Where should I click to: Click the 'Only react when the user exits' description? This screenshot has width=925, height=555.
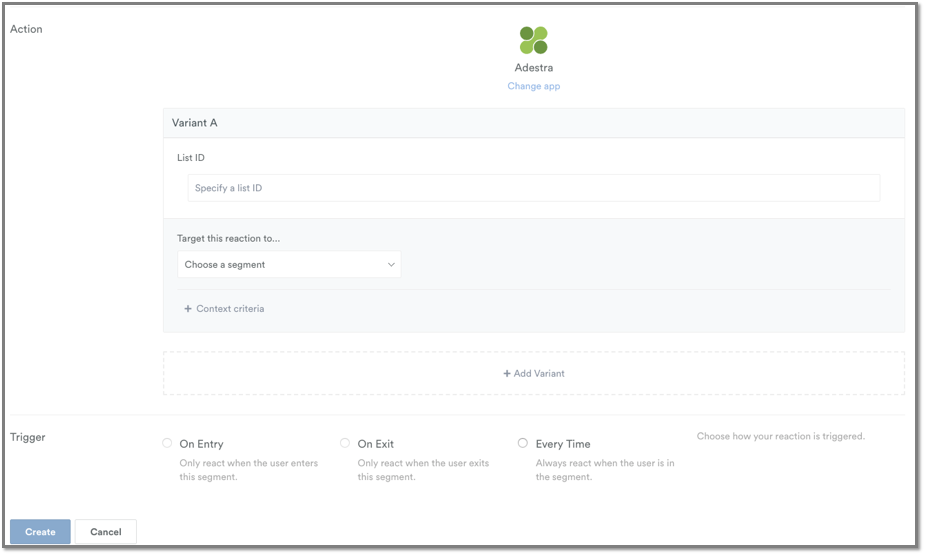click(423, 469)
